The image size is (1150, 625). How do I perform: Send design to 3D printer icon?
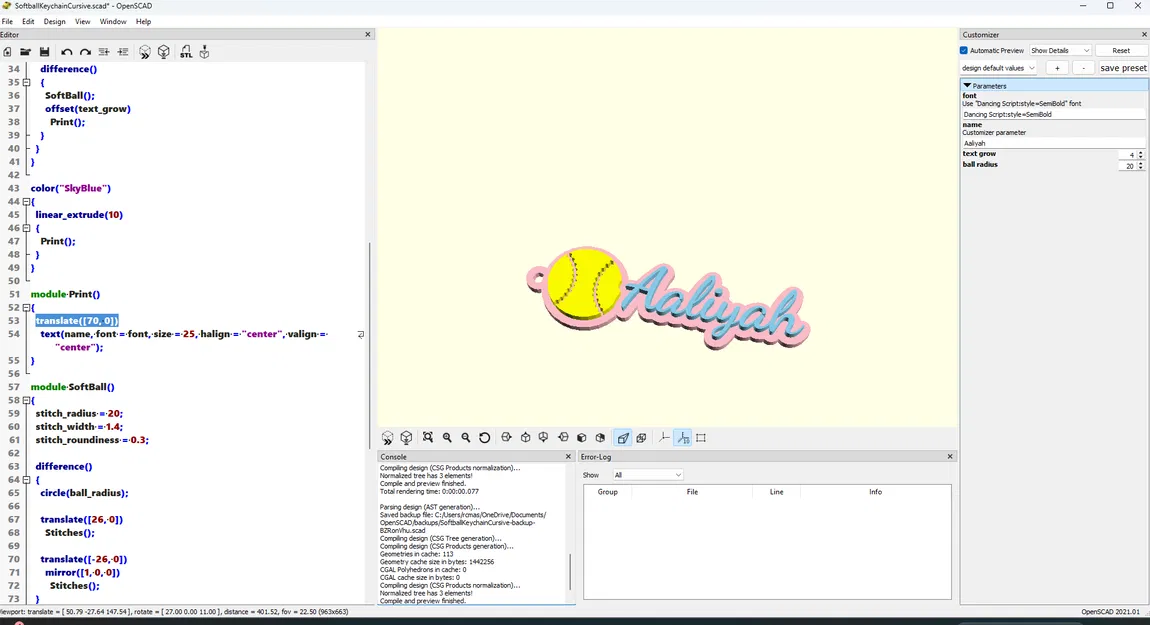(205, 52)
